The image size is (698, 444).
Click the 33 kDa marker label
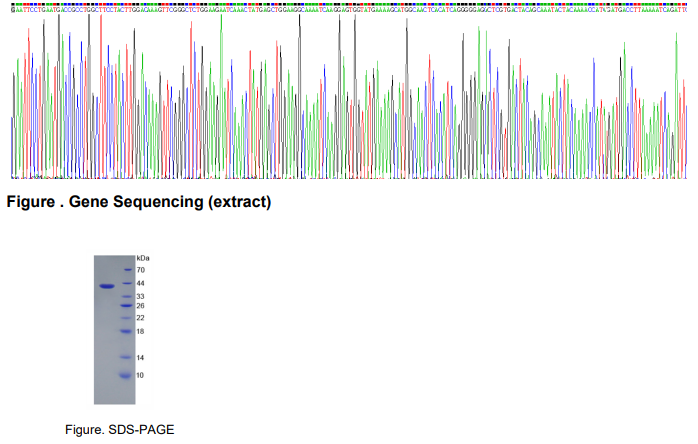click(x=141, y=297)
